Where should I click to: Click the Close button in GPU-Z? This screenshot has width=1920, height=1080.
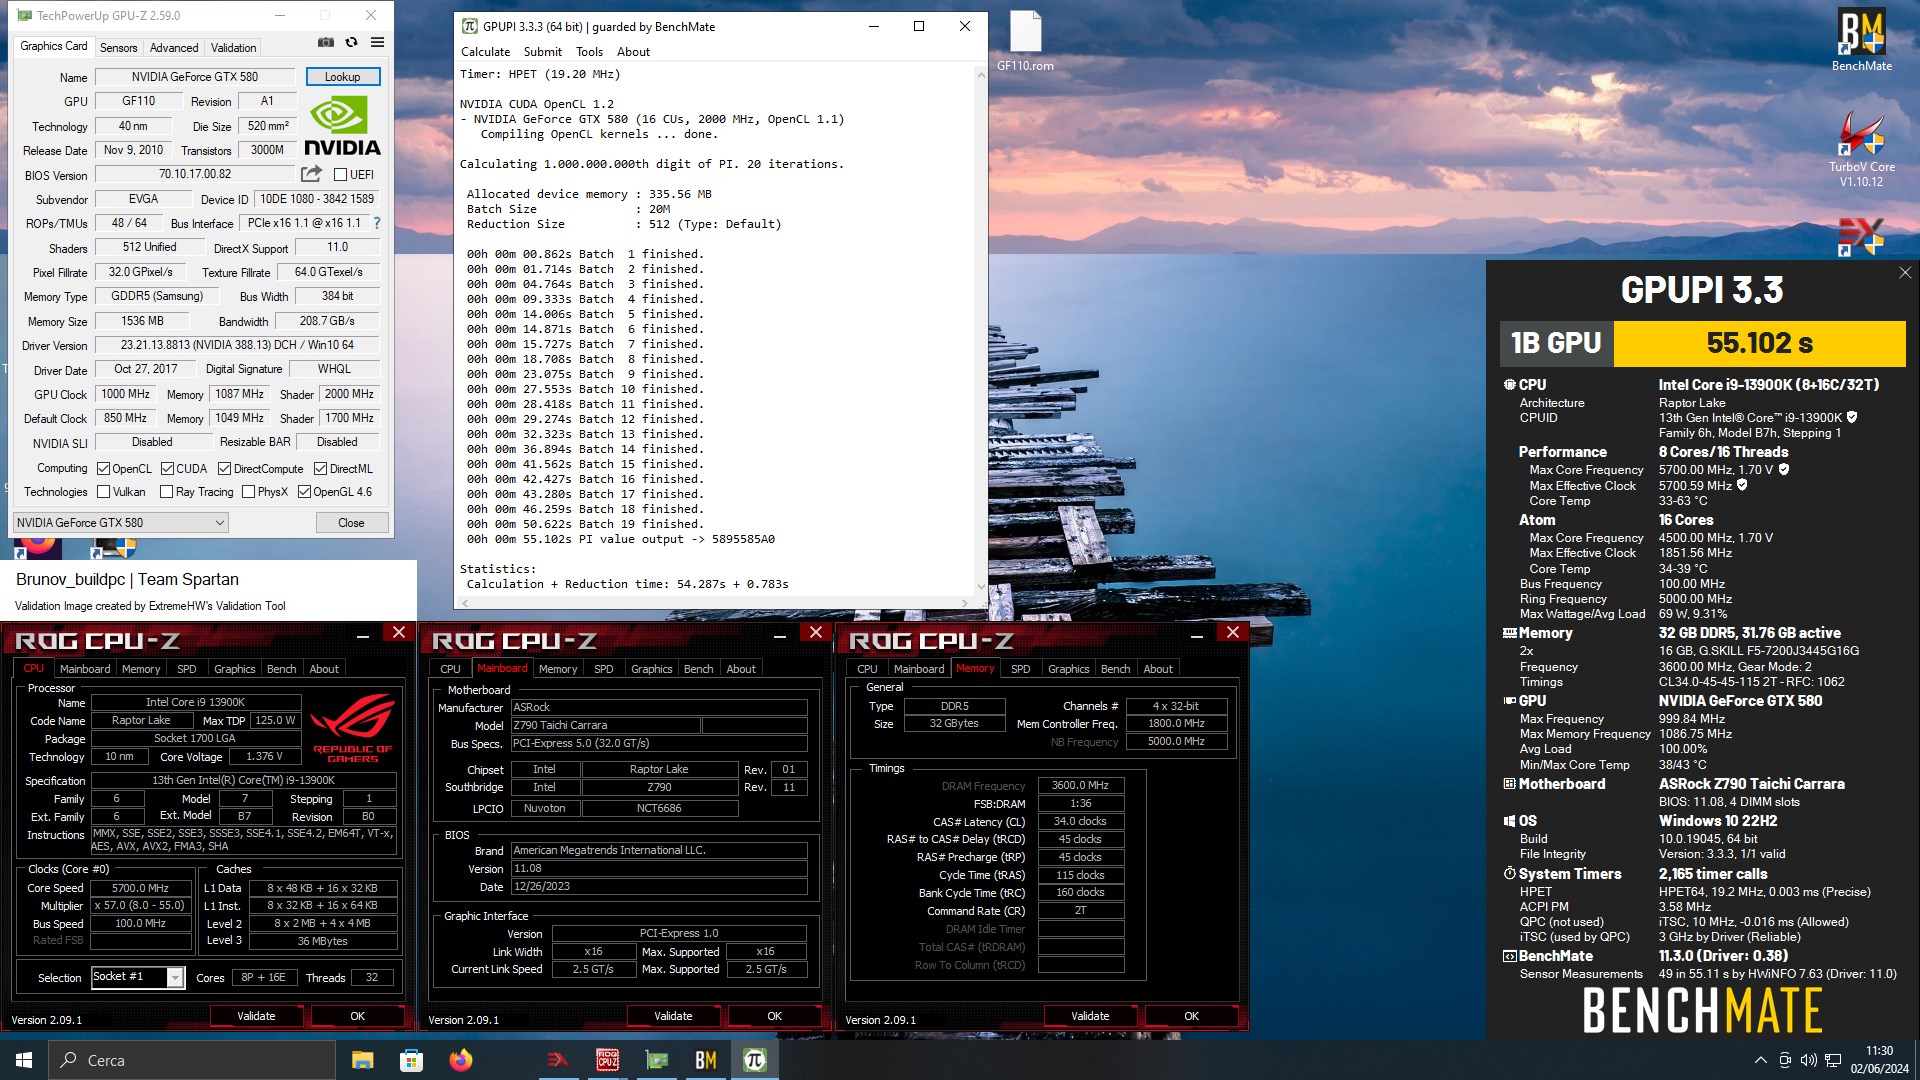[351, 522]
